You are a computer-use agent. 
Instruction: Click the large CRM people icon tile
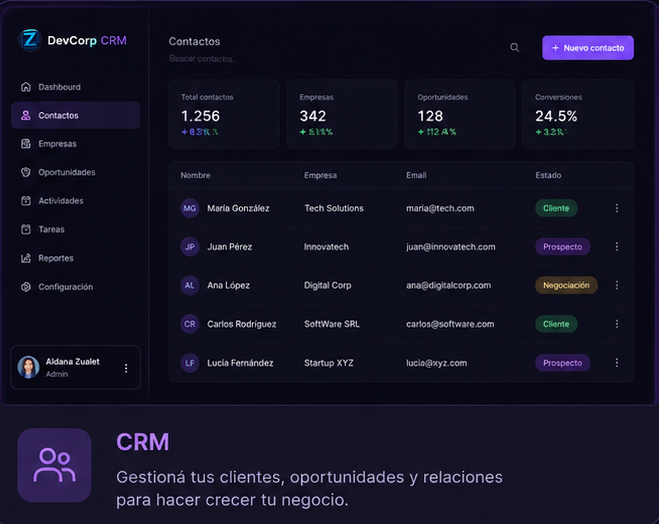point(54,465)
